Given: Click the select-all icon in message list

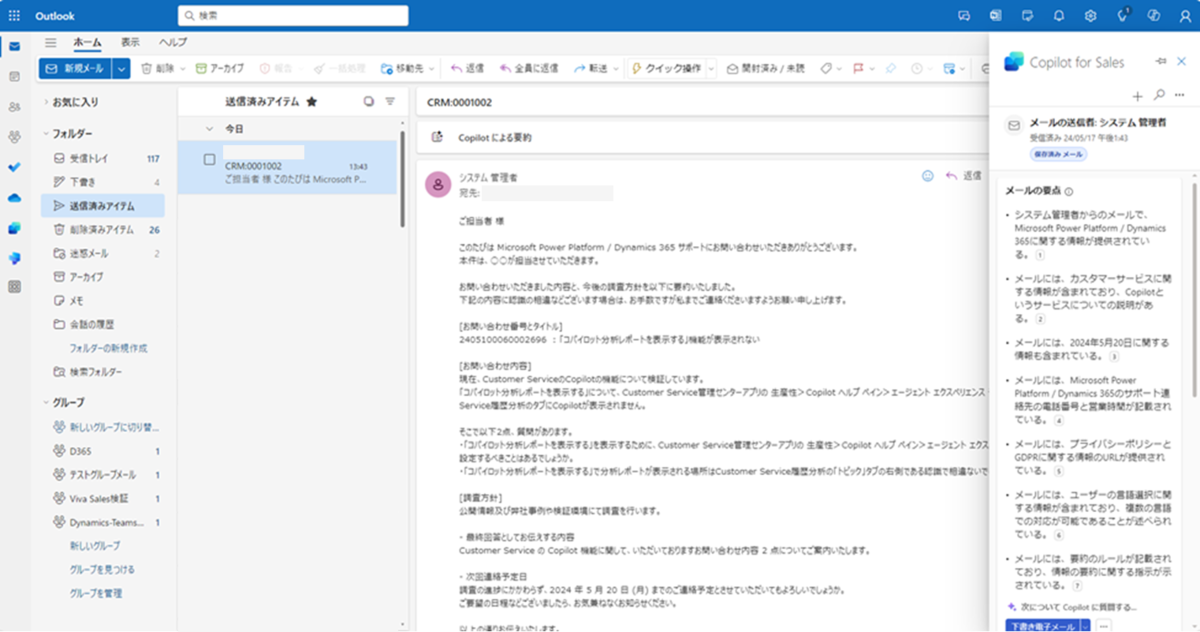Looking at the screenshot, I should 369,101.
